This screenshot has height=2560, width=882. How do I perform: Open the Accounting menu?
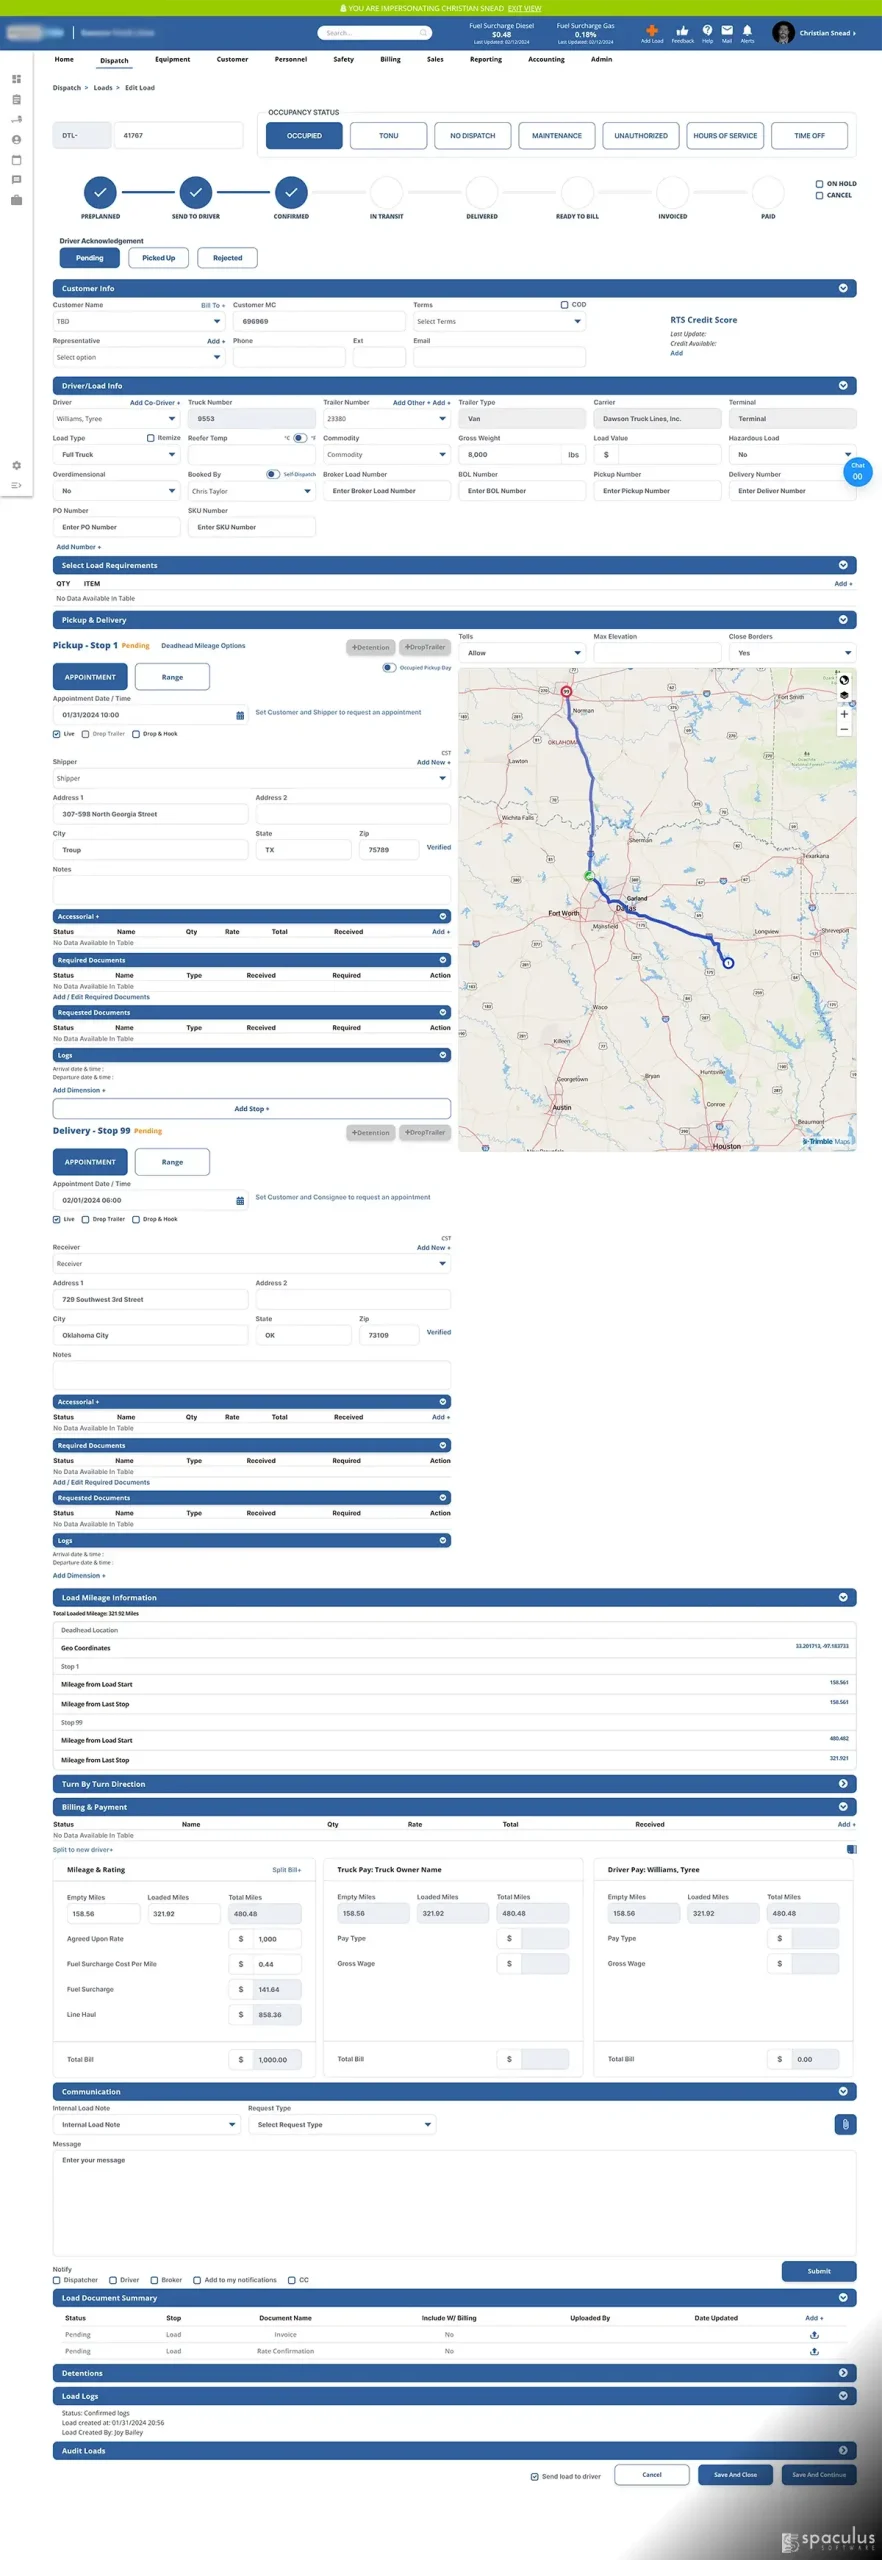[x=546, y=59]
